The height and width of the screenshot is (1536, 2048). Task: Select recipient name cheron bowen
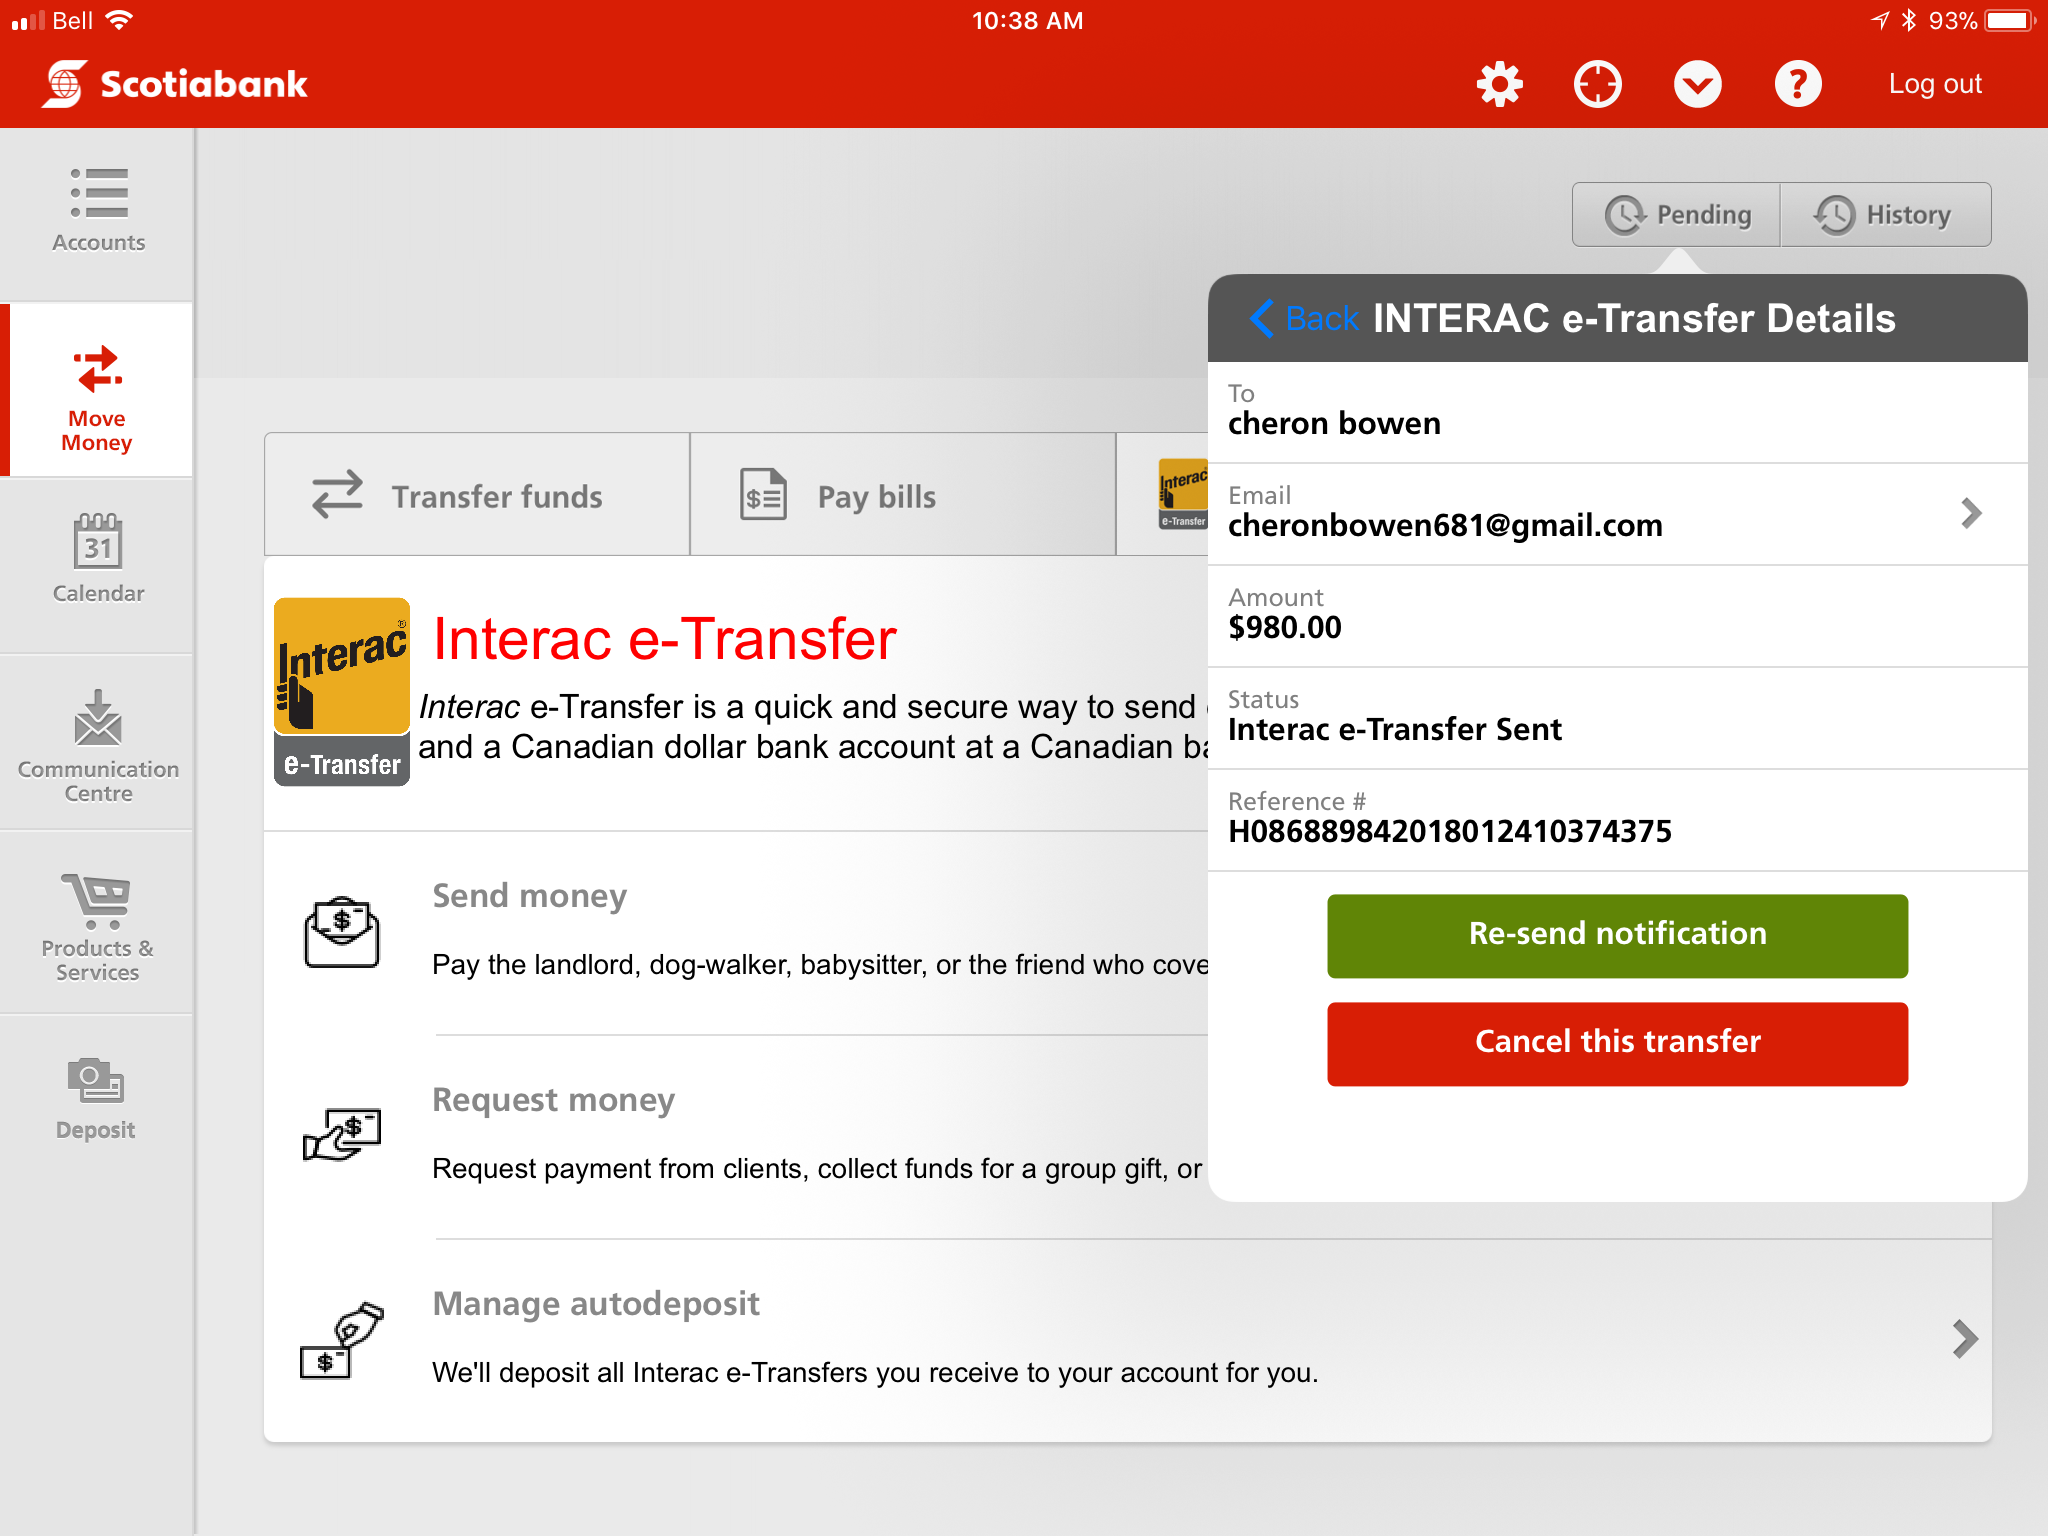pyautogui.click(x=1334, y=423)
